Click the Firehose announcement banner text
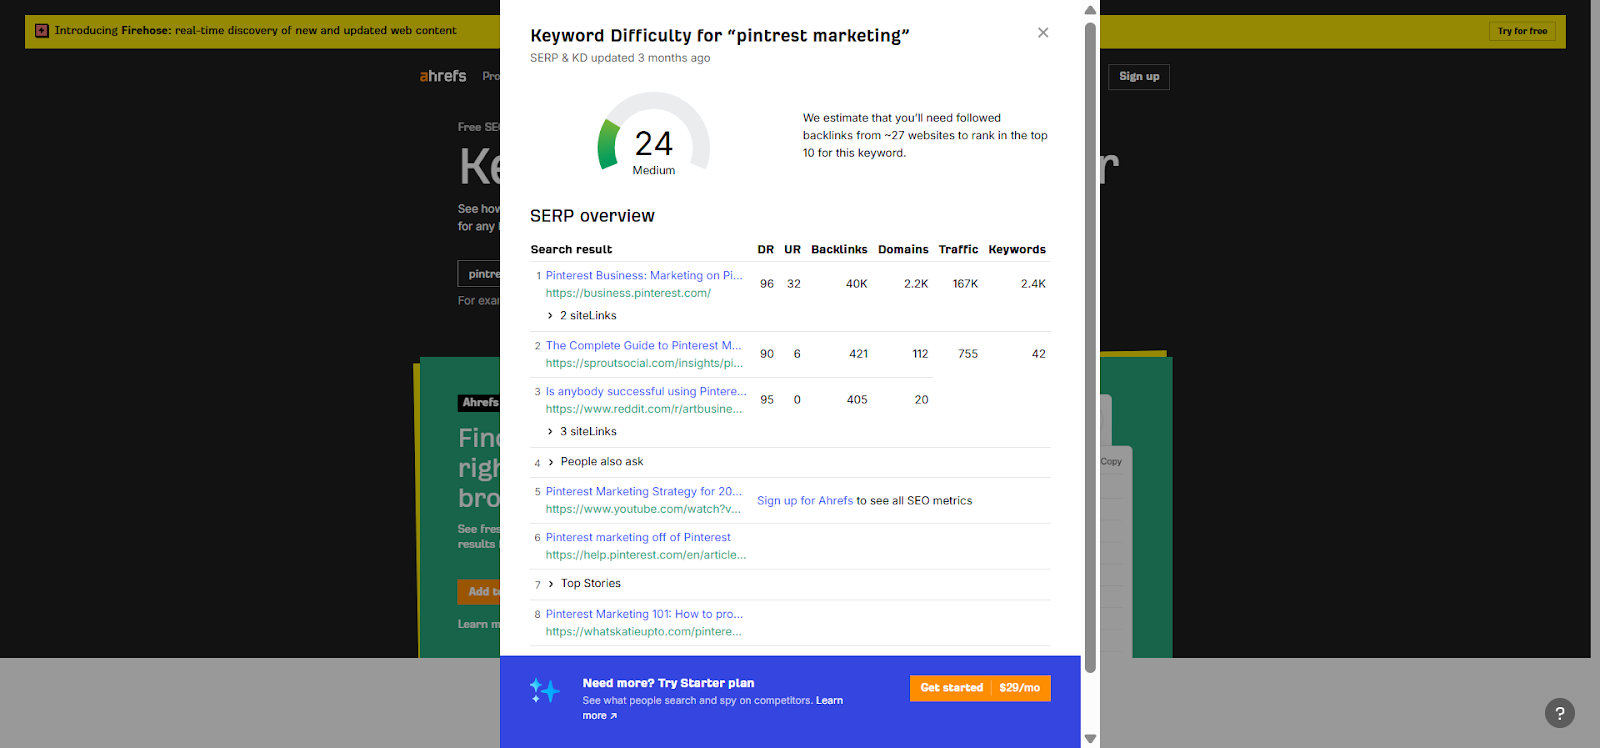This screenshot has height=748, width=1600. (255, 31)
